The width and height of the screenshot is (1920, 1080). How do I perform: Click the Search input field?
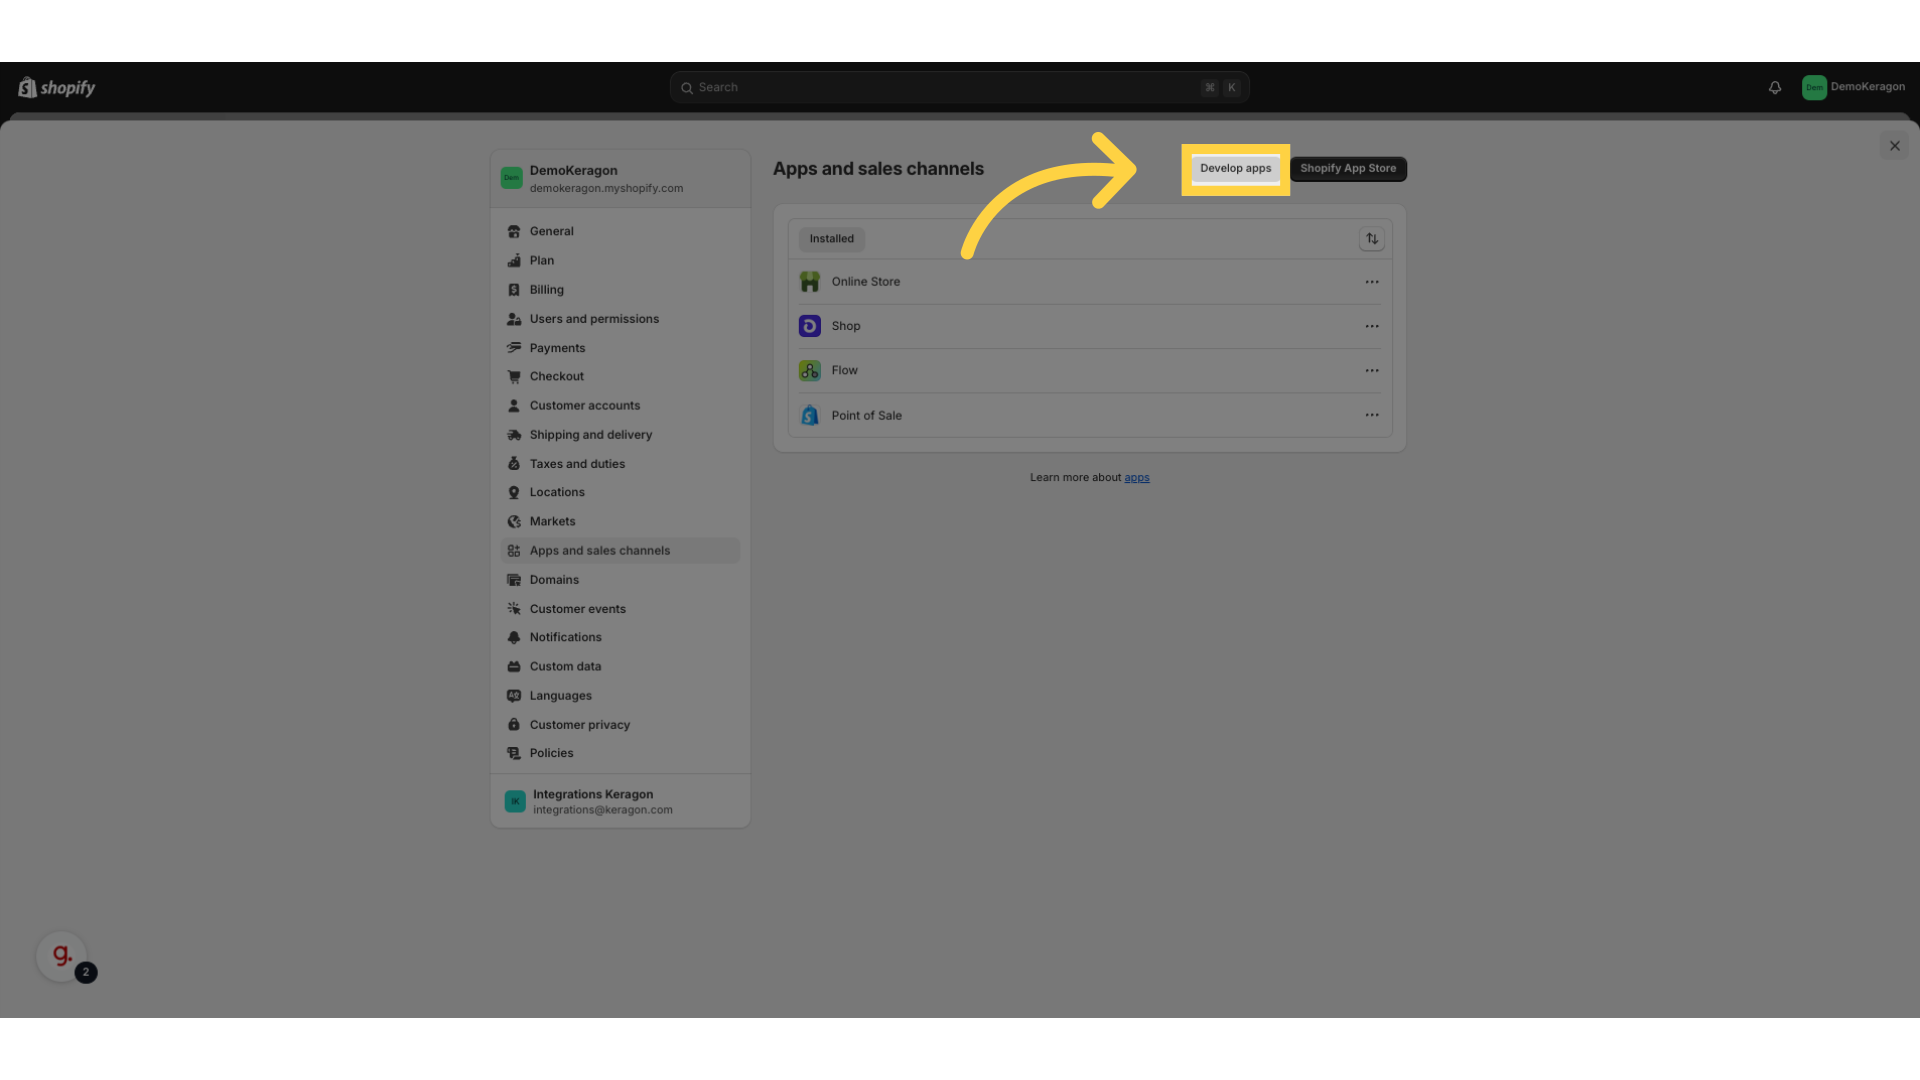(960, 88)
